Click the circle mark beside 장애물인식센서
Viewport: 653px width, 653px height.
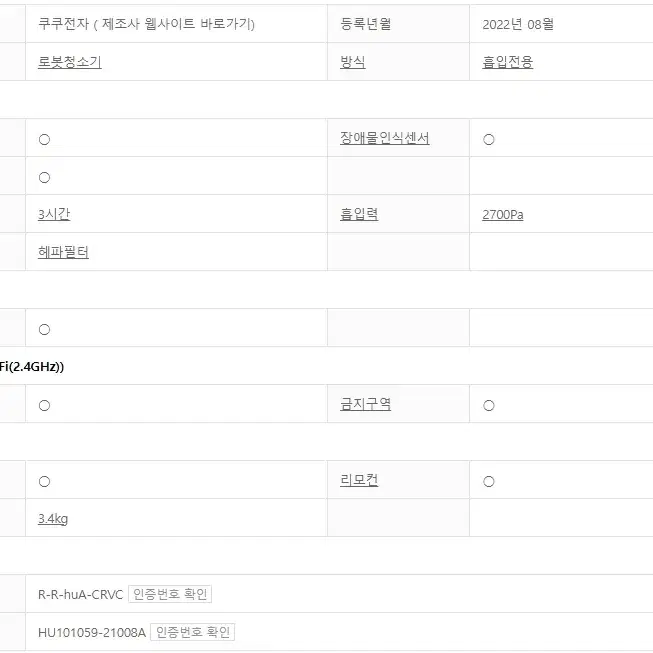pos(489,140)
